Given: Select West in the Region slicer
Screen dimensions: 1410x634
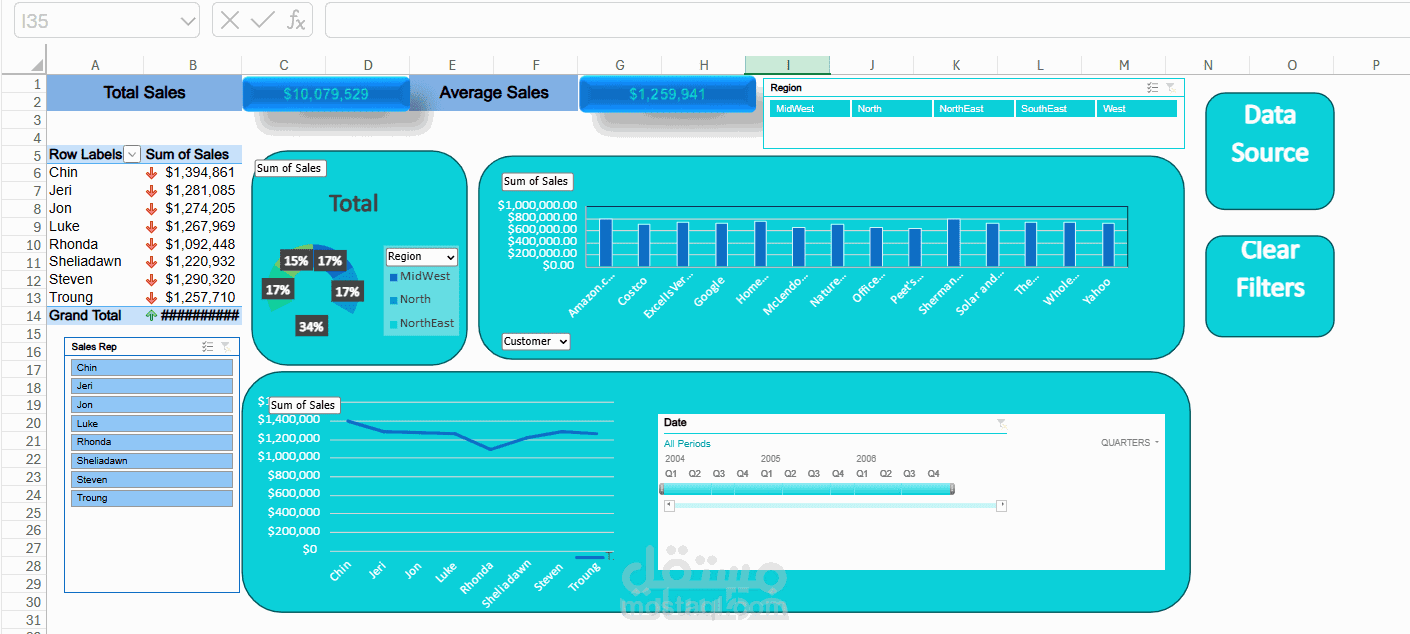Looking at the screenshot, I should pyautogui.click(x=1137, y=109).
